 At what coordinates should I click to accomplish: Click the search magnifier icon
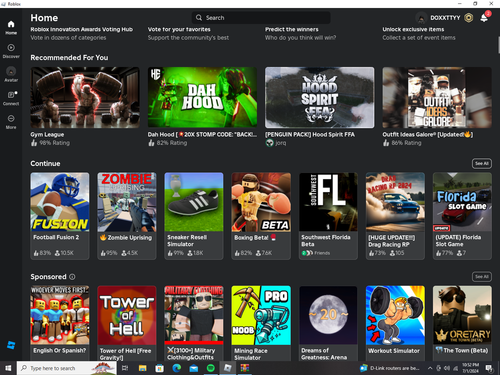199,18
